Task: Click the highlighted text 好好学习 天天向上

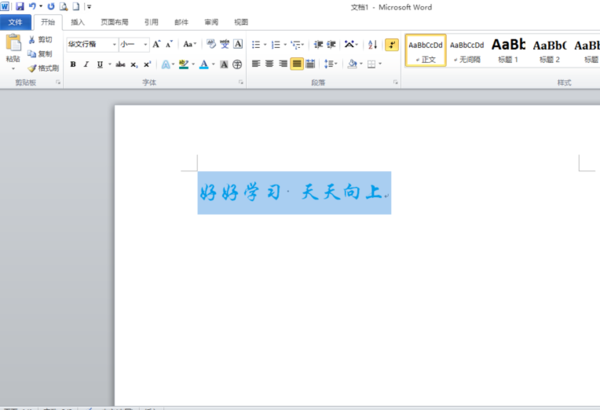Action: (x=293, y=192)
